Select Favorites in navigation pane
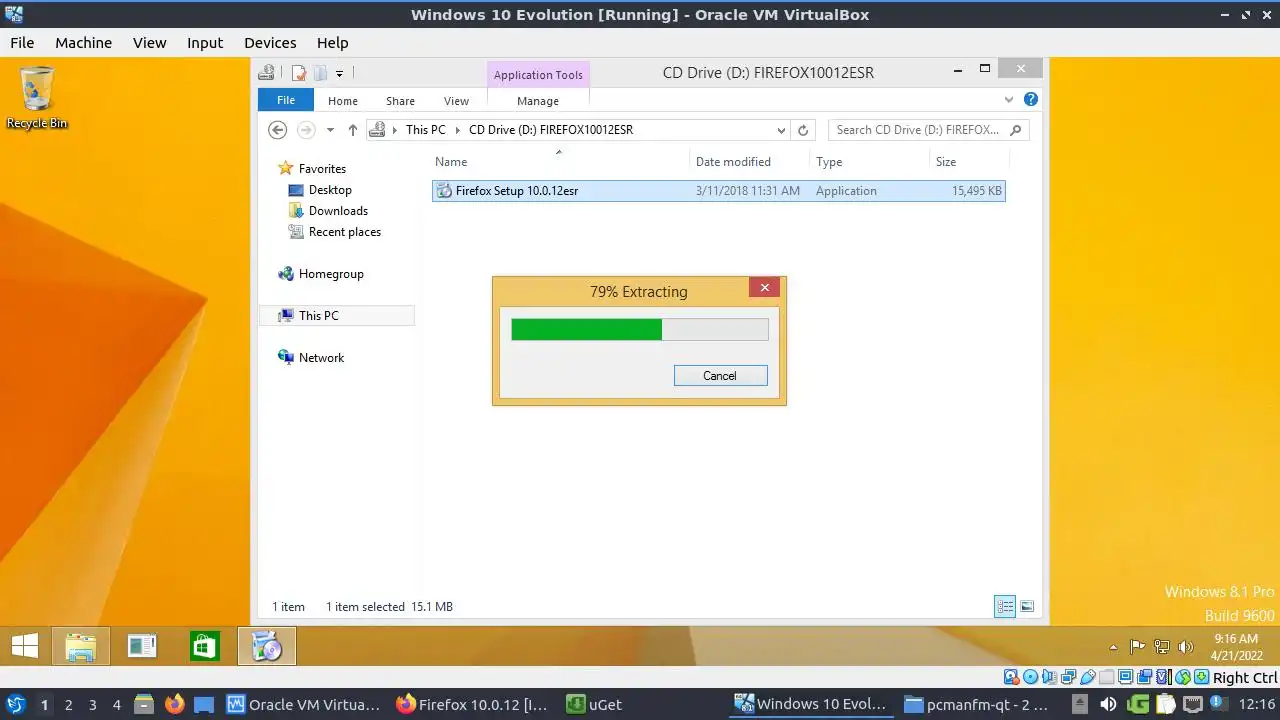The image size is (1280, 720). point(312,169)
